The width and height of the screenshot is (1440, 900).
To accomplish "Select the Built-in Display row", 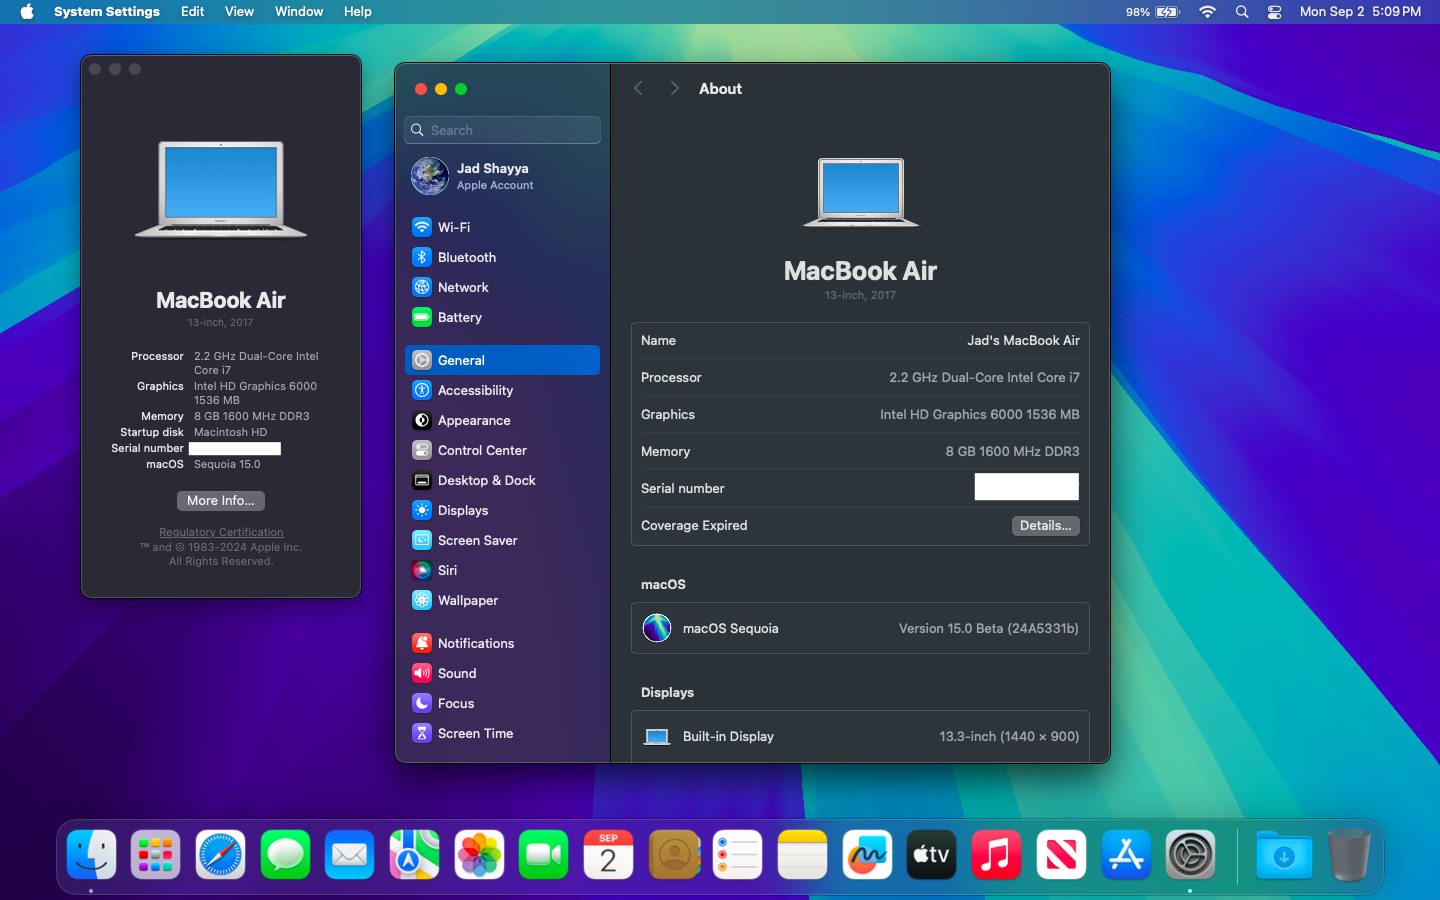I will (x=860, y=736).
